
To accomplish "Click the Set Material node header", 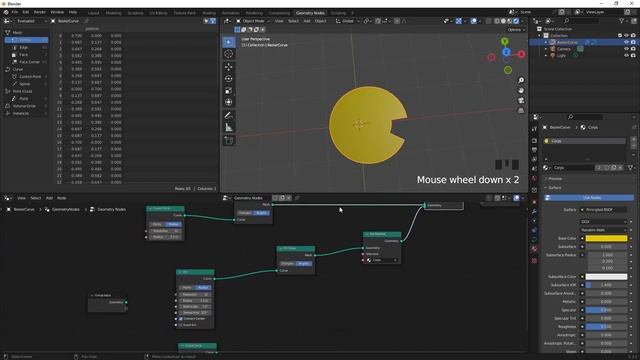I will point(382,234).
